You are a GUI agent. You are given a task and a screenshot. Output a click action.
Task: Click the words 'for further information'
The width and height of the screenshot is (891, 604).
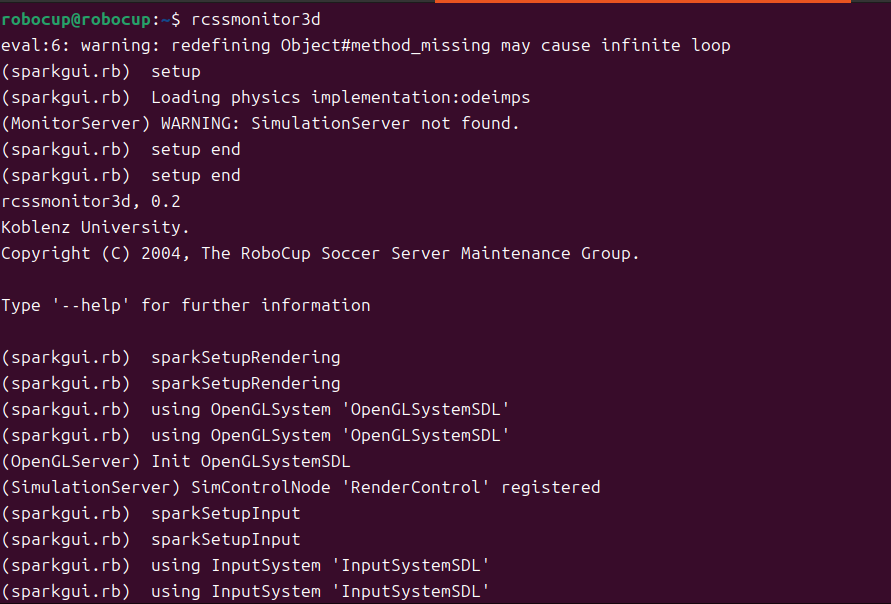[256, 305]
